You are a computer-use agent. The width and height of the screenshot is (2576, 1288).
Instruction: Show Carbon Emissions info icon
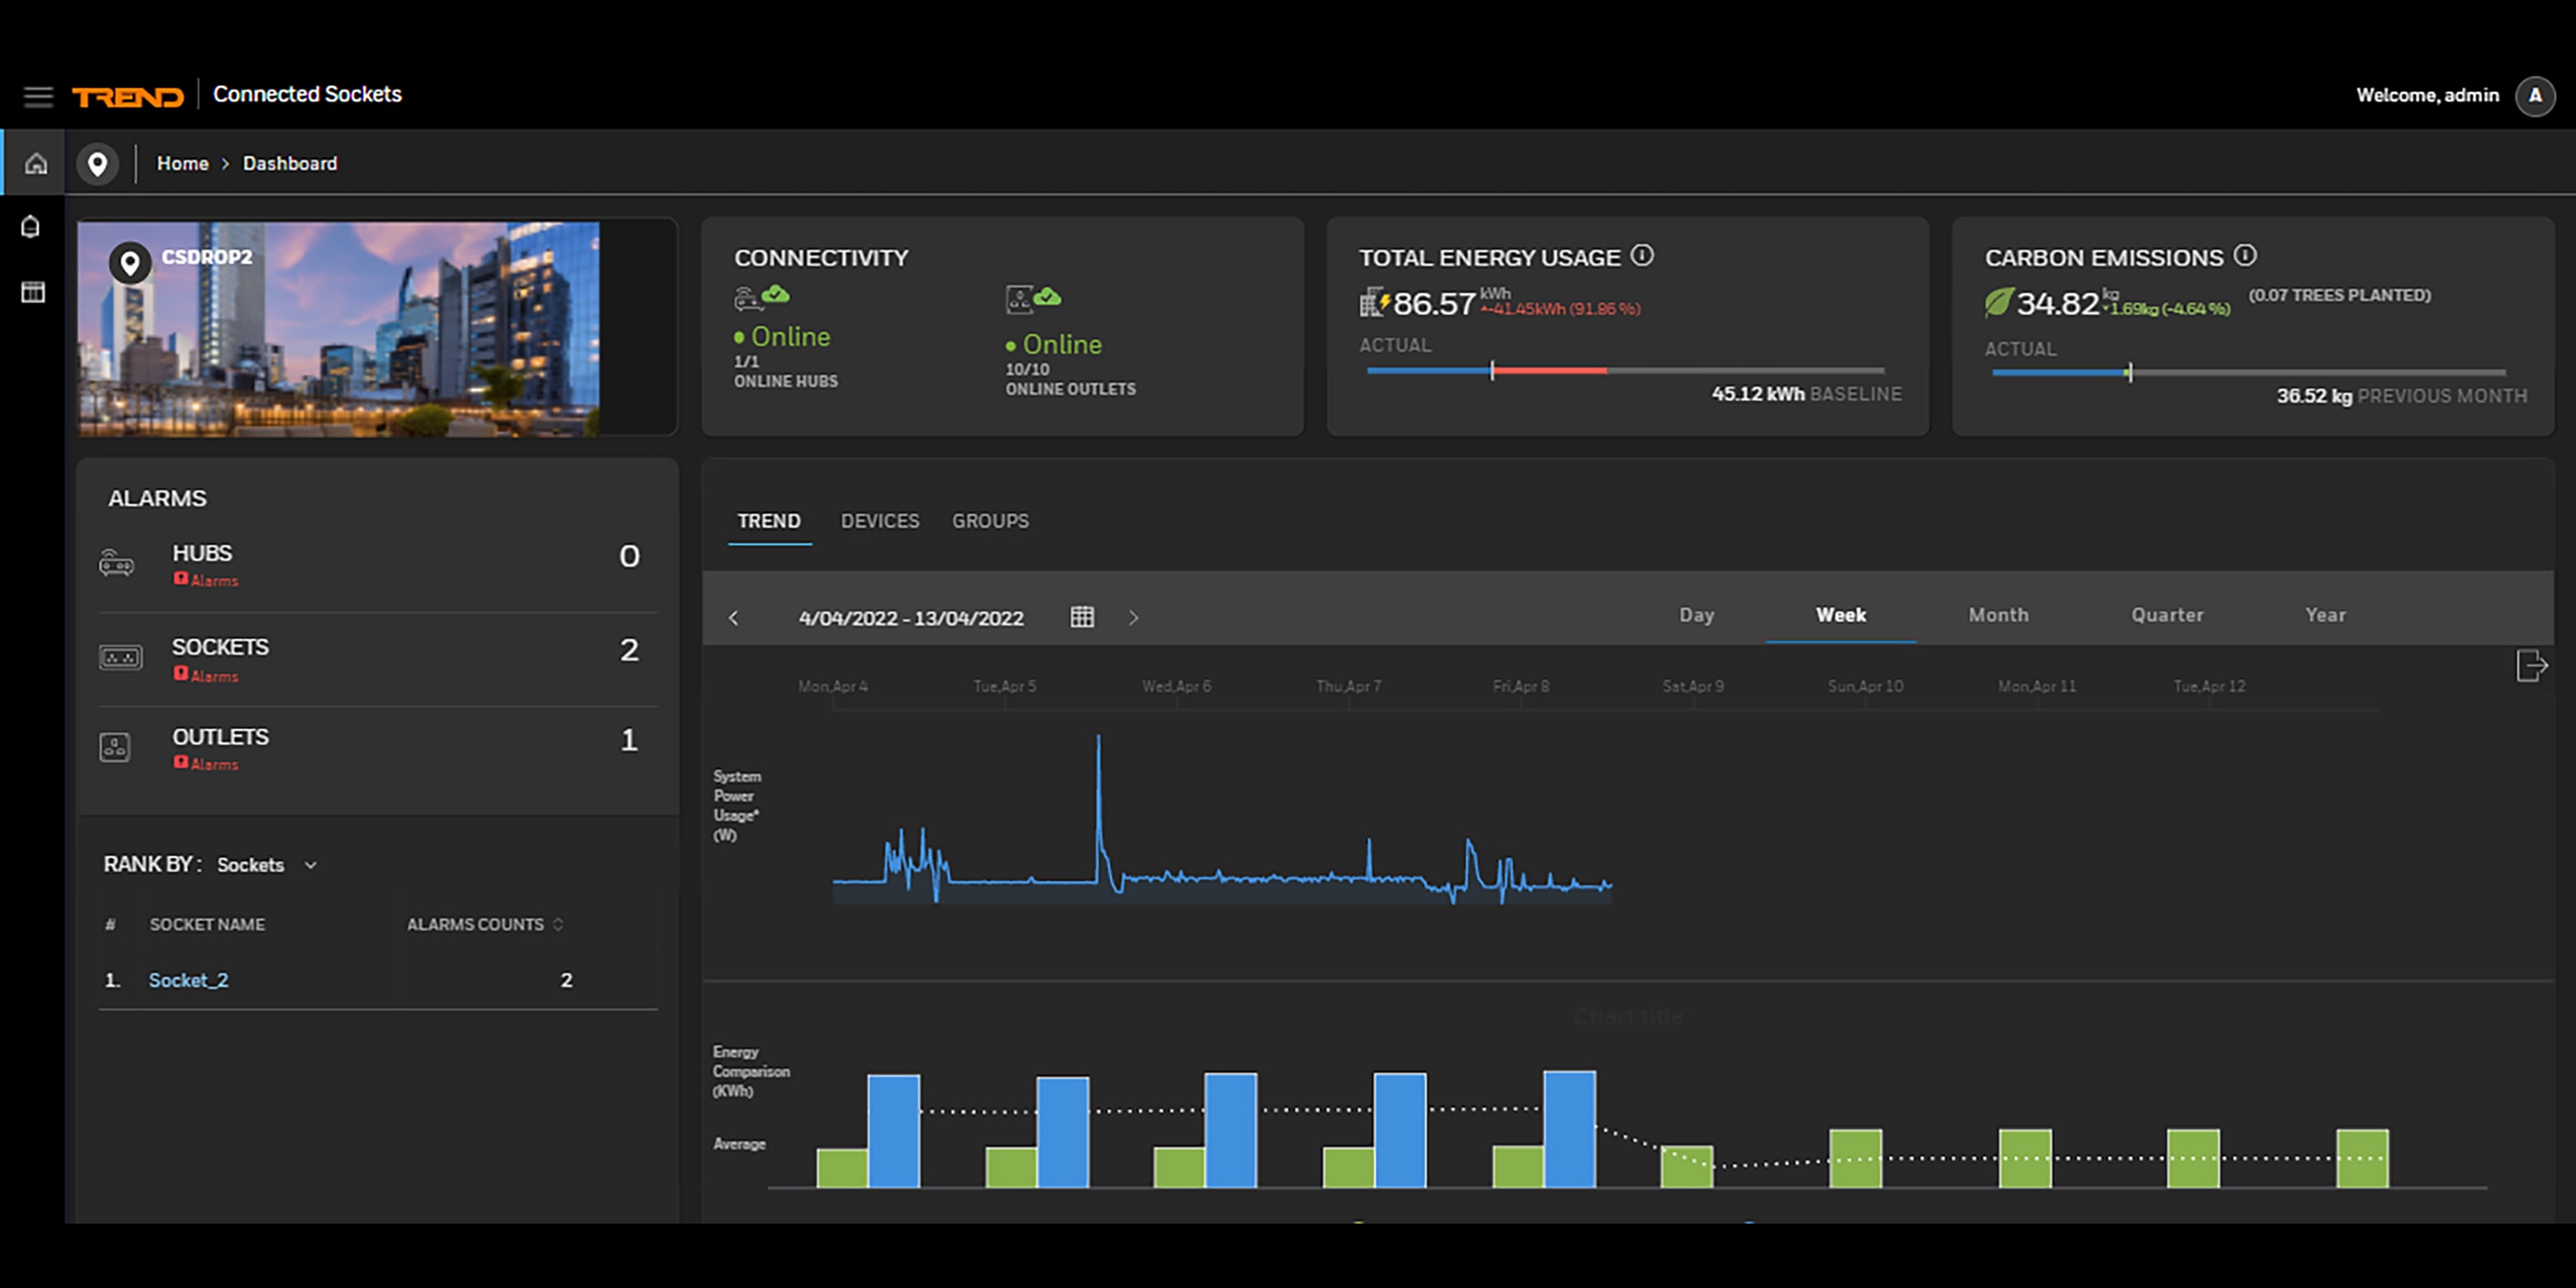click(2245, 256)
